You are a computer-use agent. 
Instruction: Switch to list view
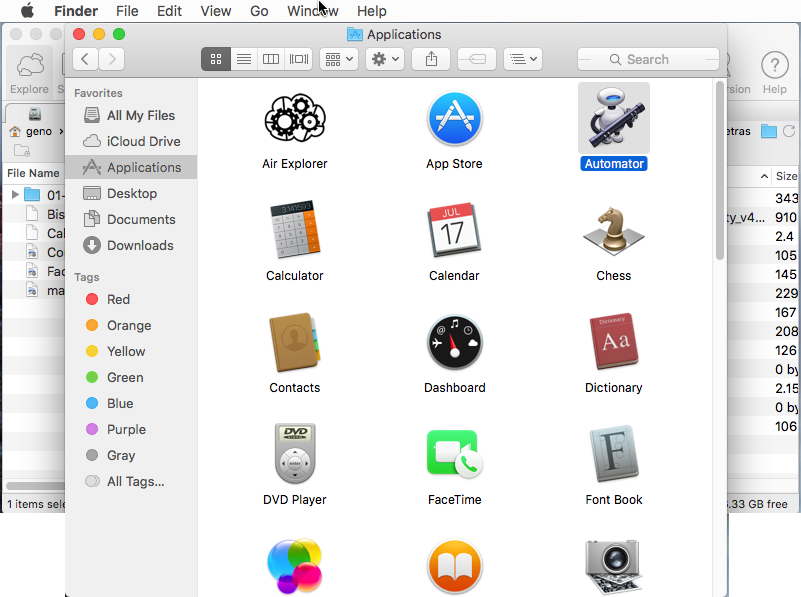[x=244, y=59]
